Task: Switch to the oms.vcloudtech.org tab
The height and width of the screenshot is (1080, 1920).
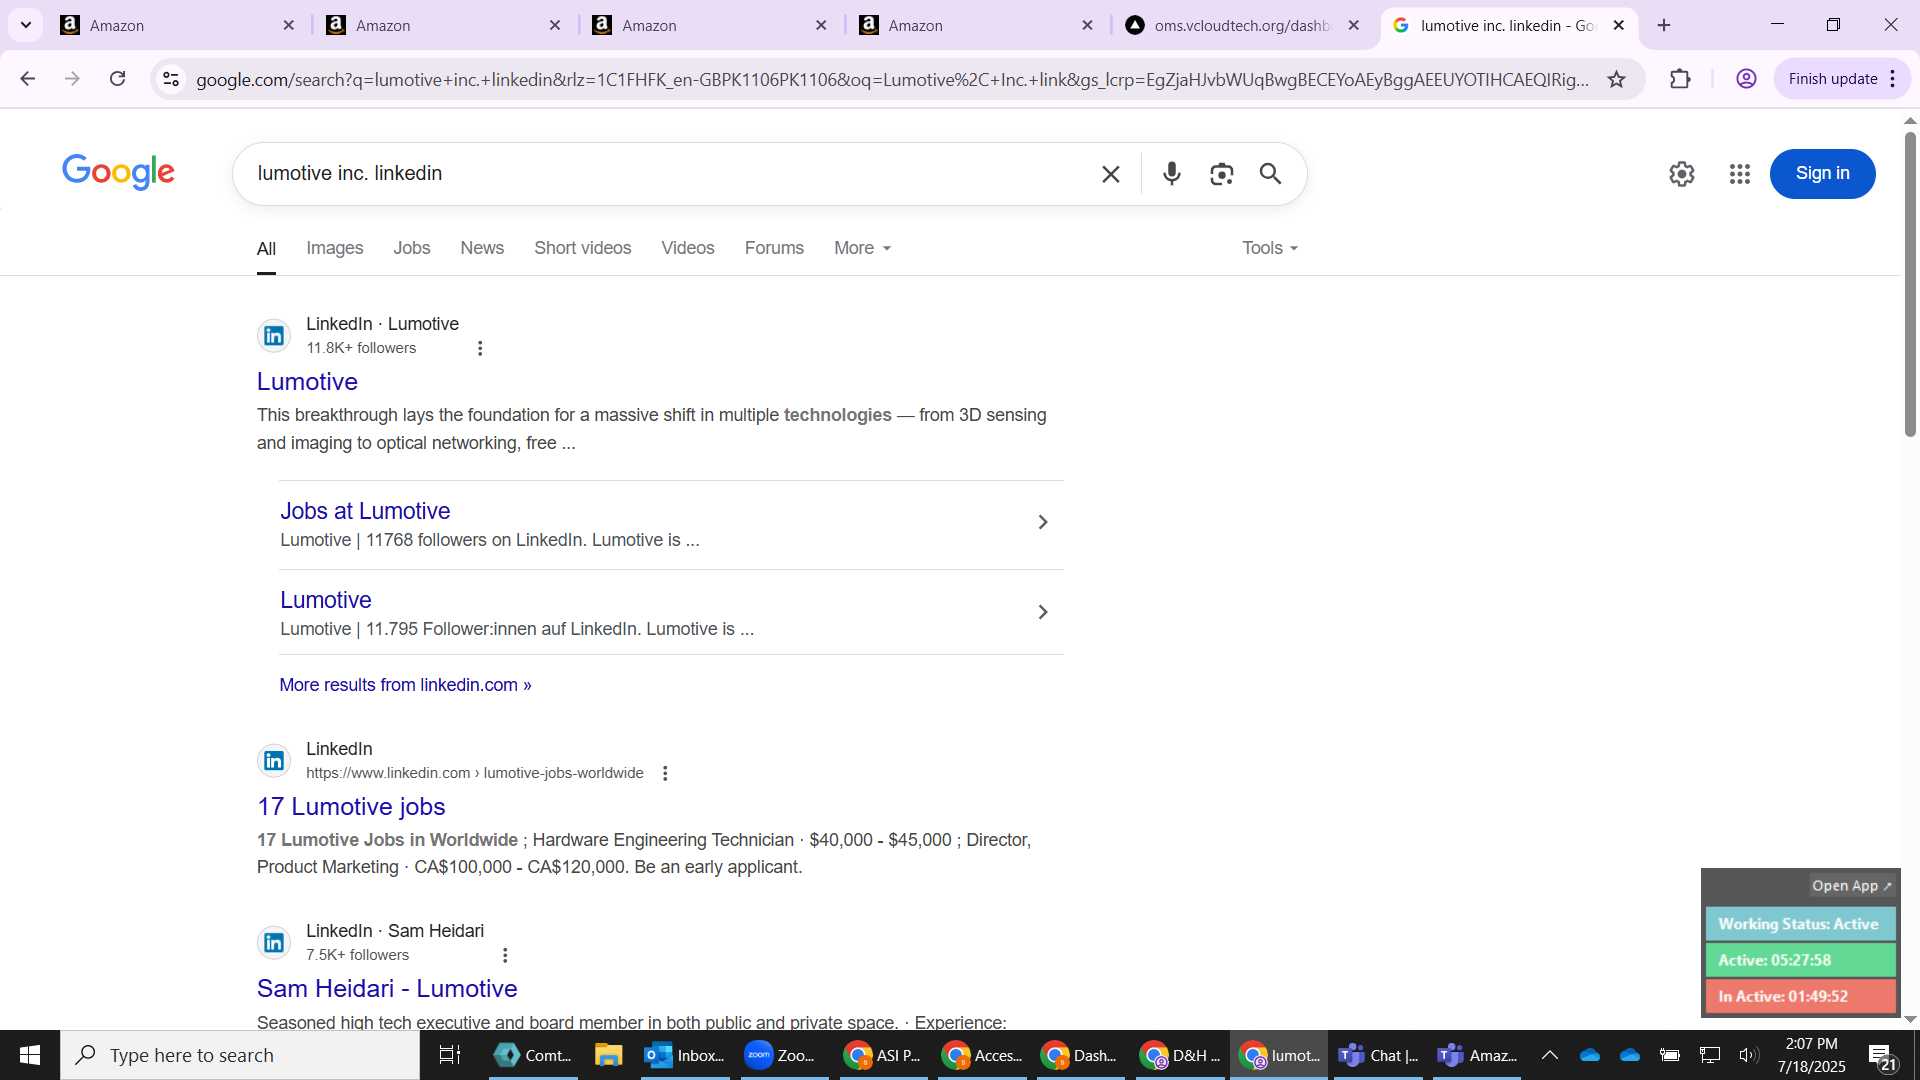Action: [x=1243, y=25]
